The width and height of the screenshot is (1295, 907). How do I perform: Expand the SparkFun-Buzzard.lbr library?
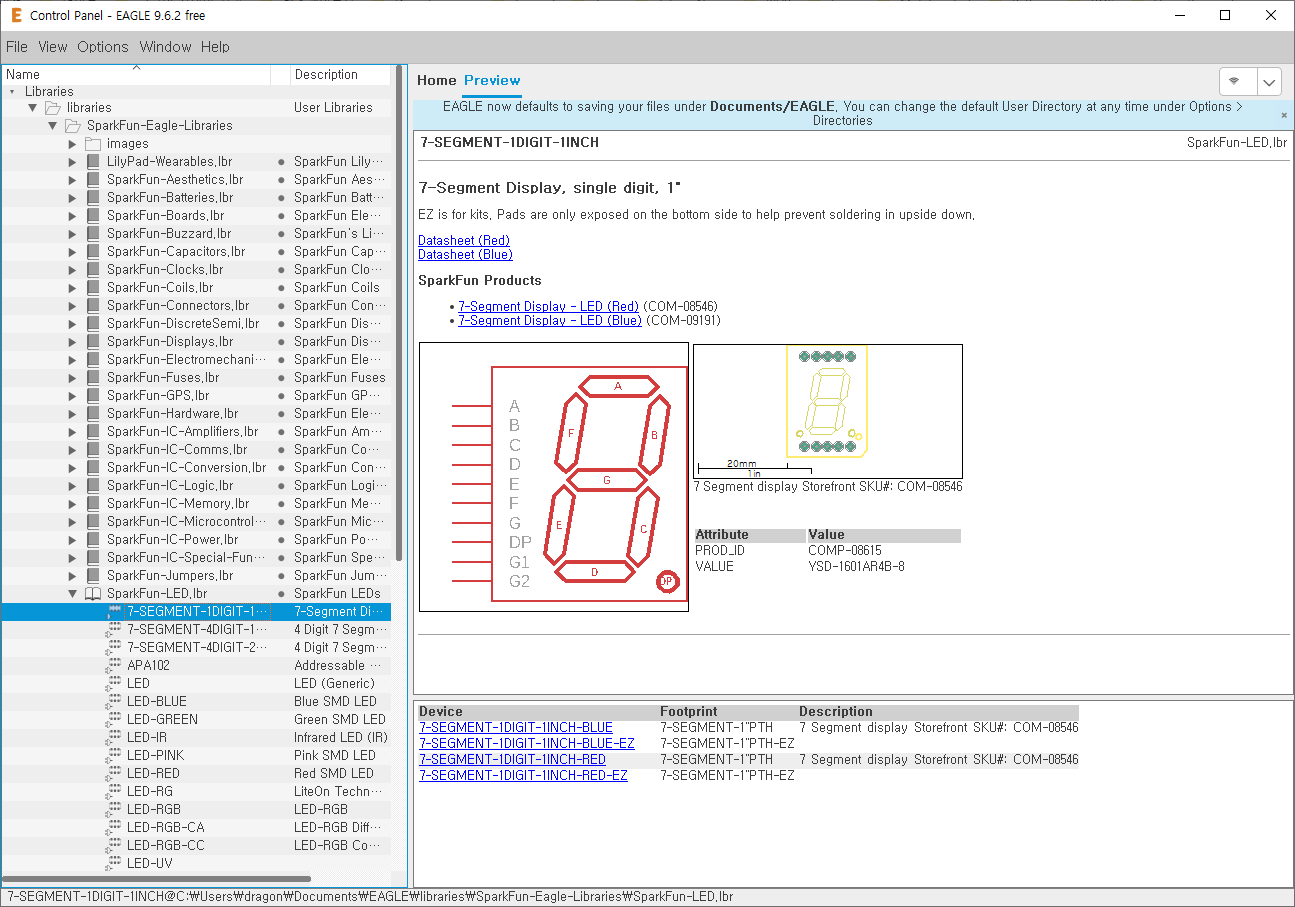pyautogui.click(x=72, y=233)
